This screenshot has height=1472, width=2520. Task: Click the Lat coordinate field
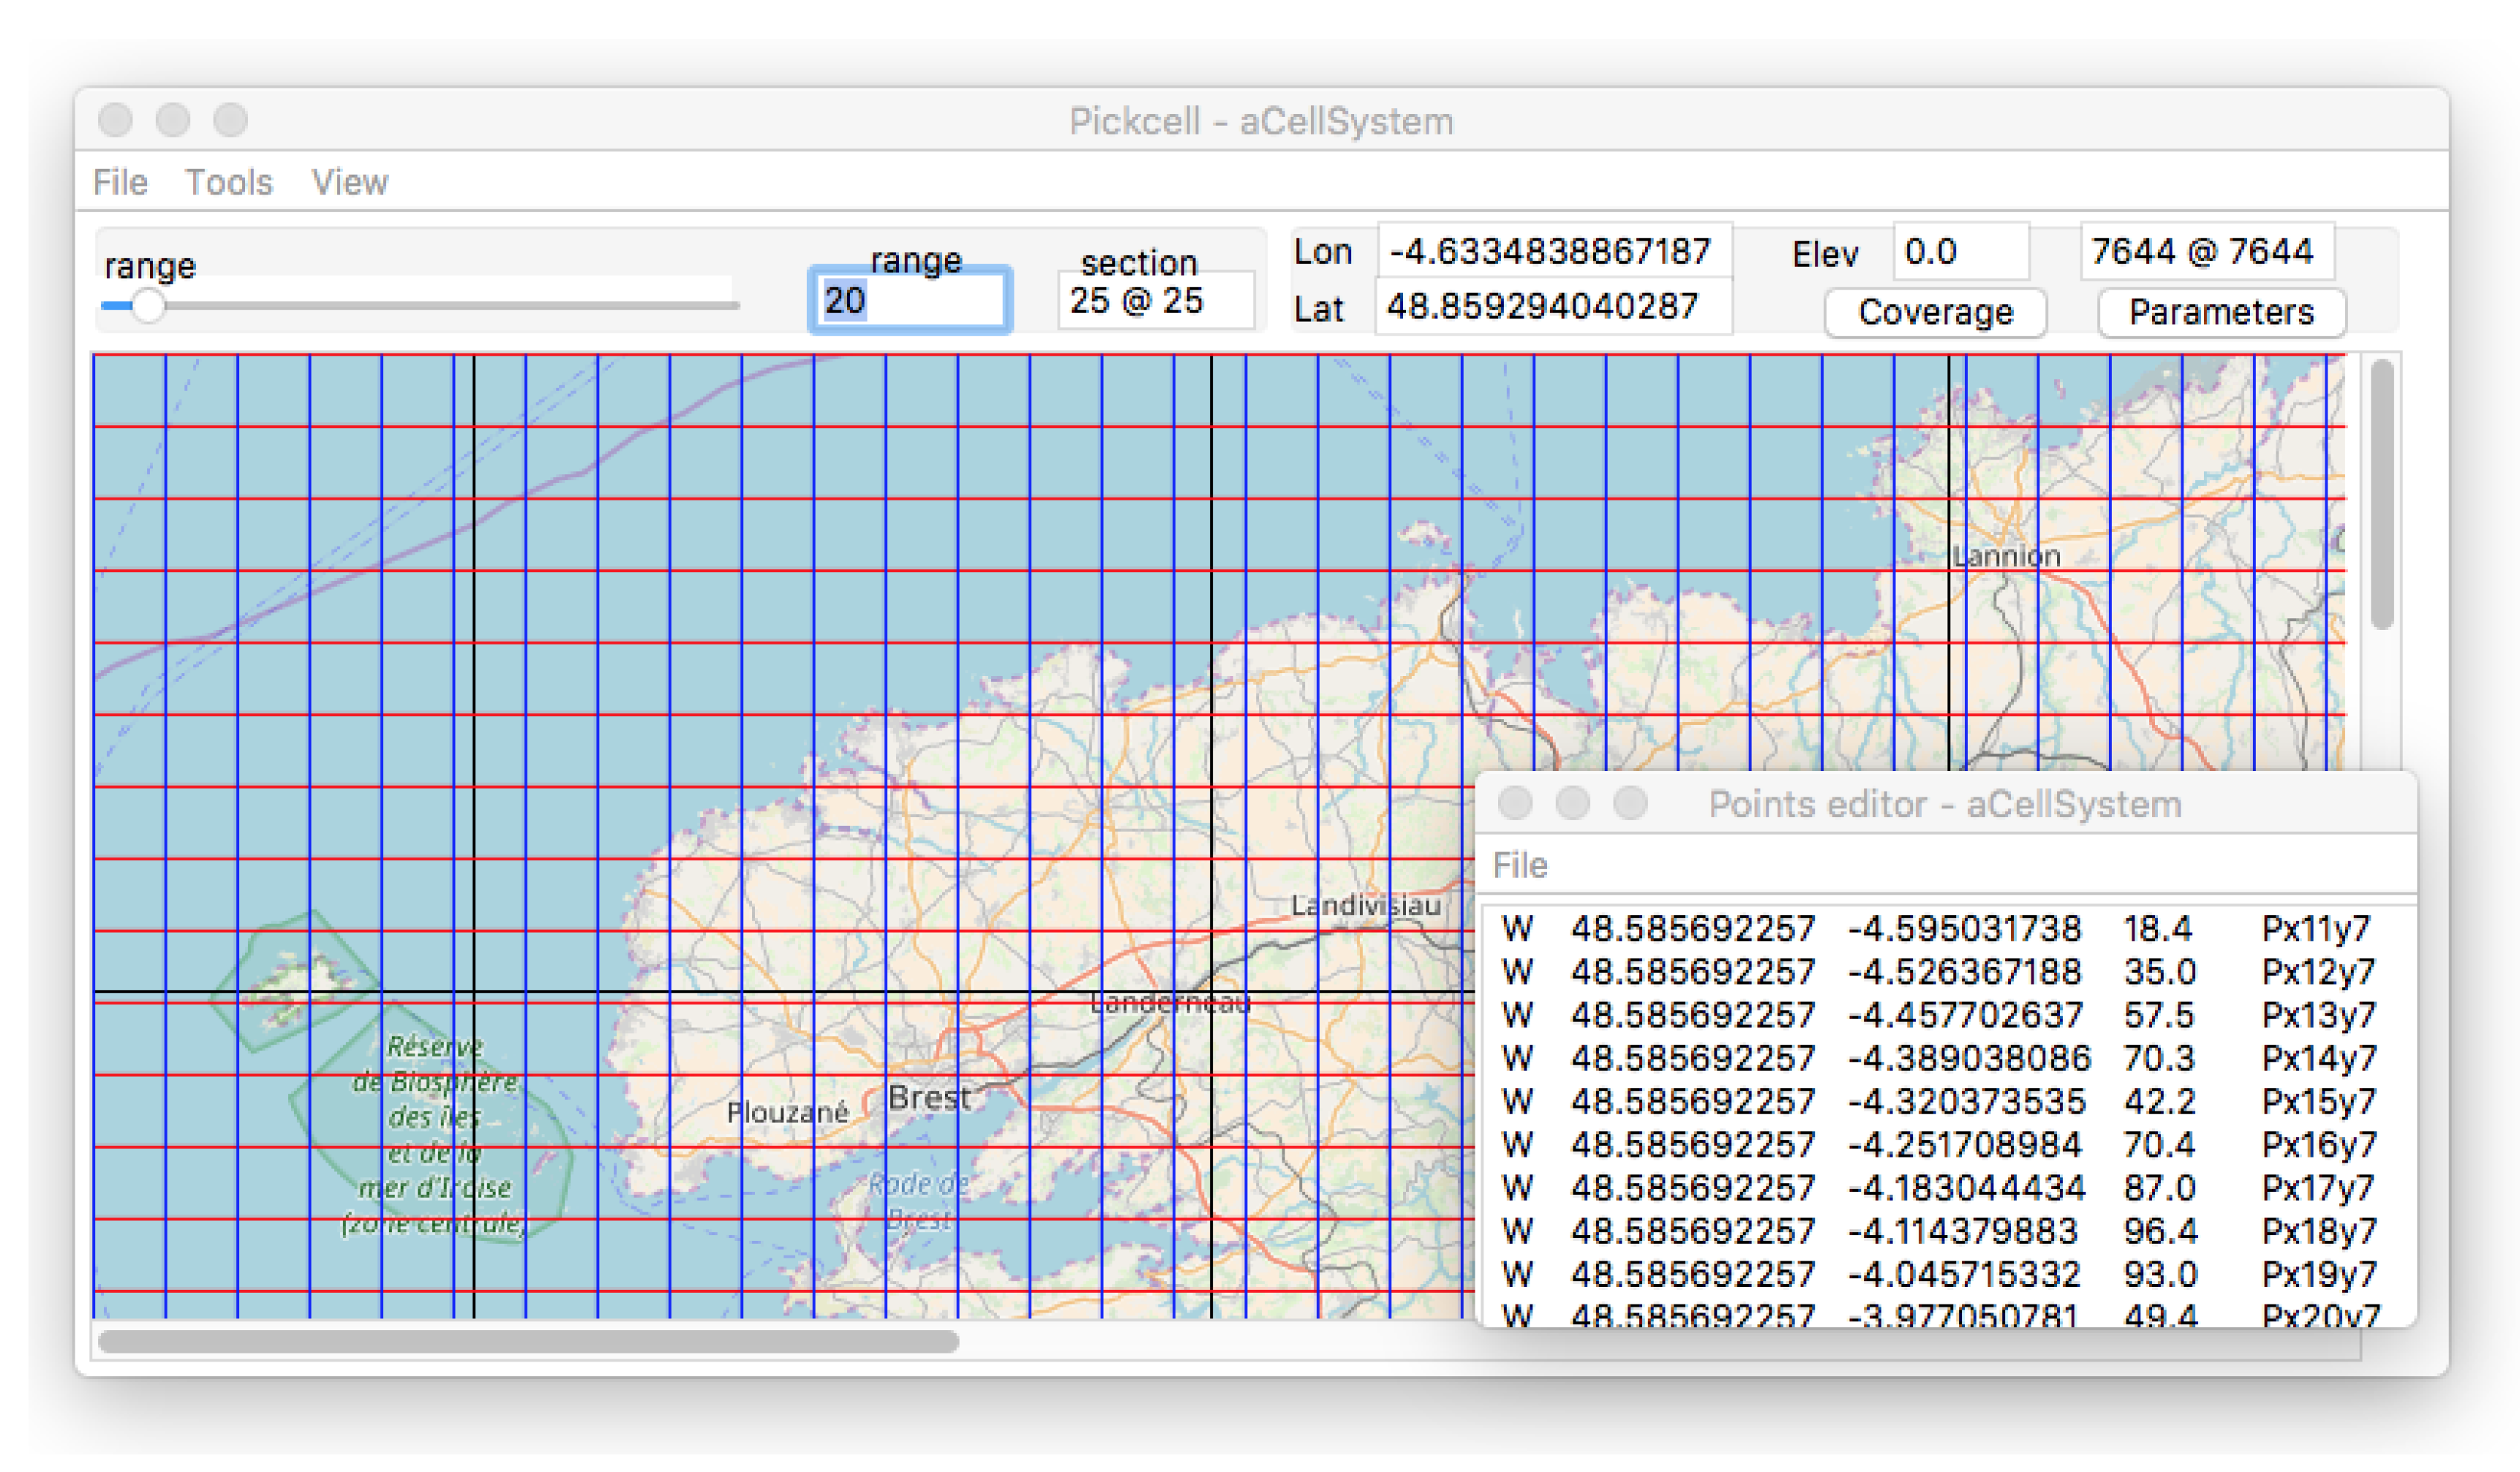[x=1553, y=306]
